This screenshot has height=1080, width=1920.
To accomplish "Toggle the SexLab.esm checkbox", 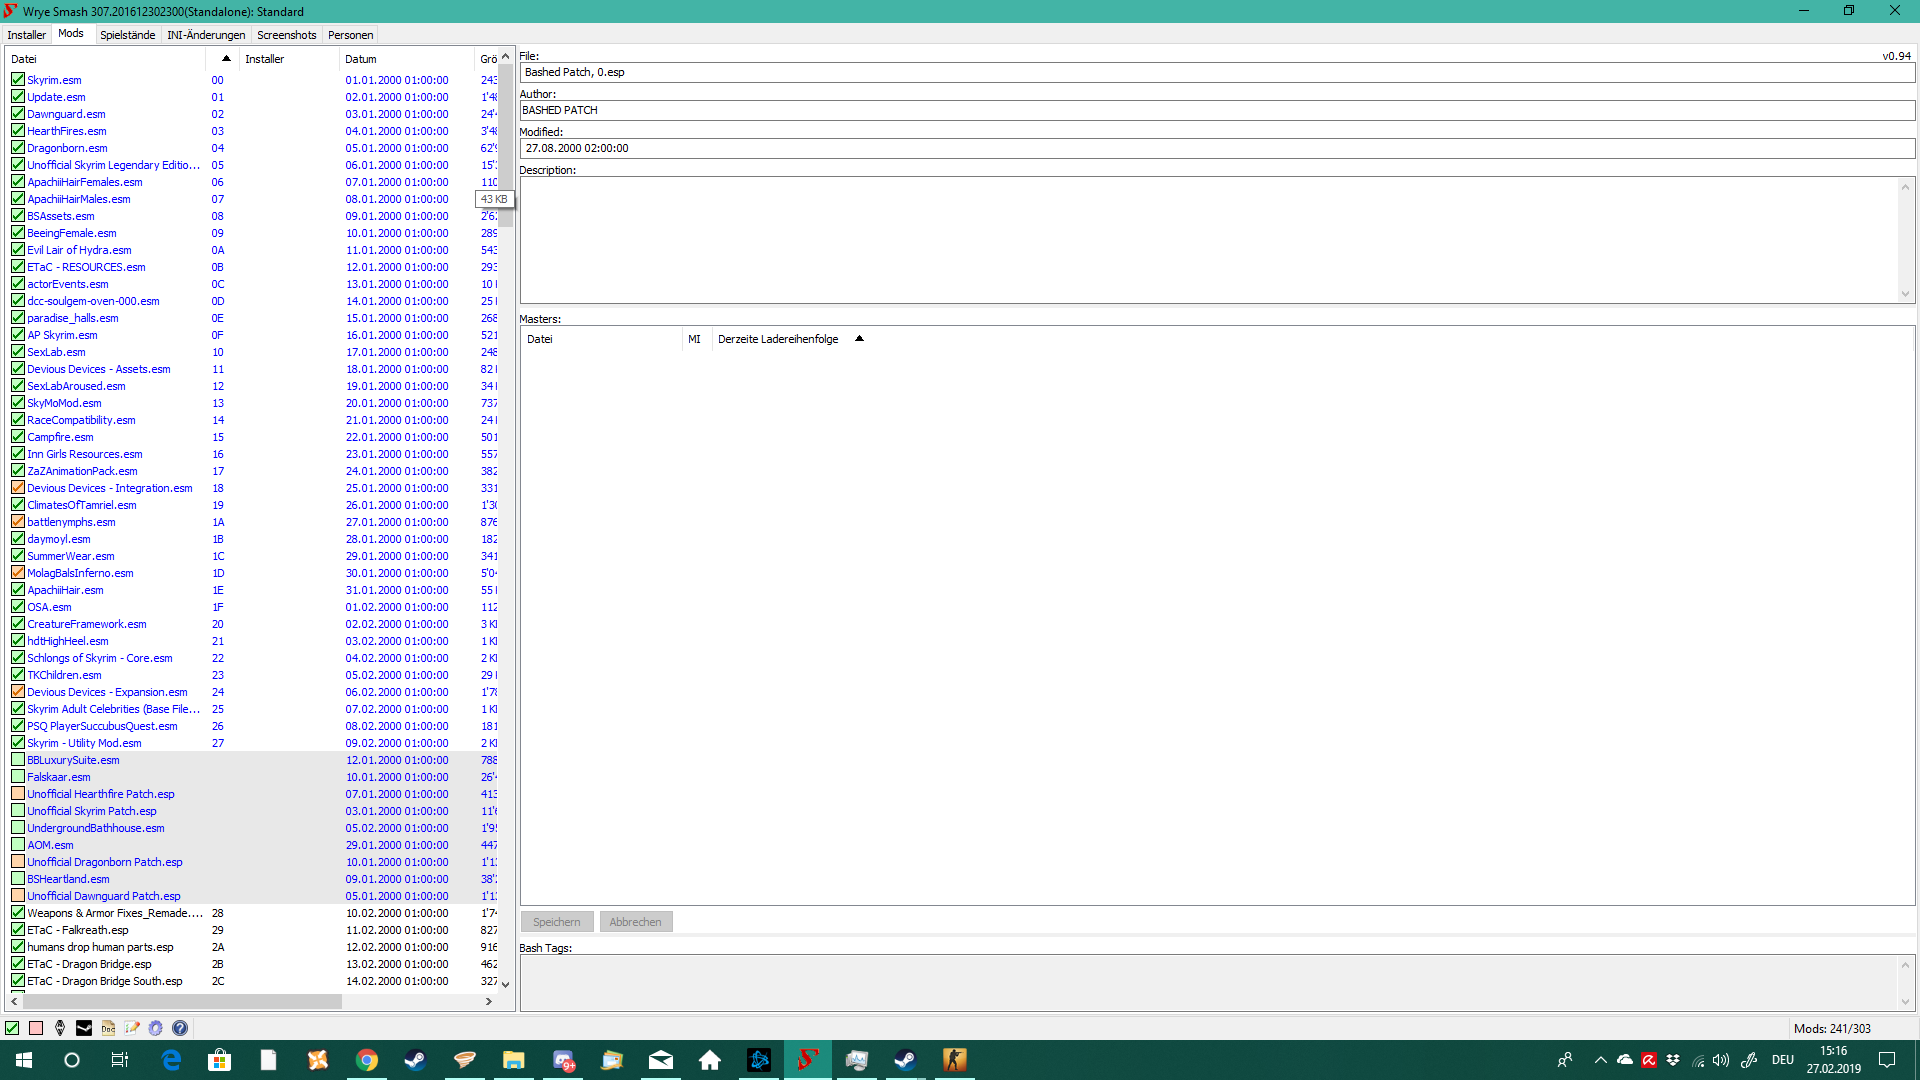I will pos(18,352).
